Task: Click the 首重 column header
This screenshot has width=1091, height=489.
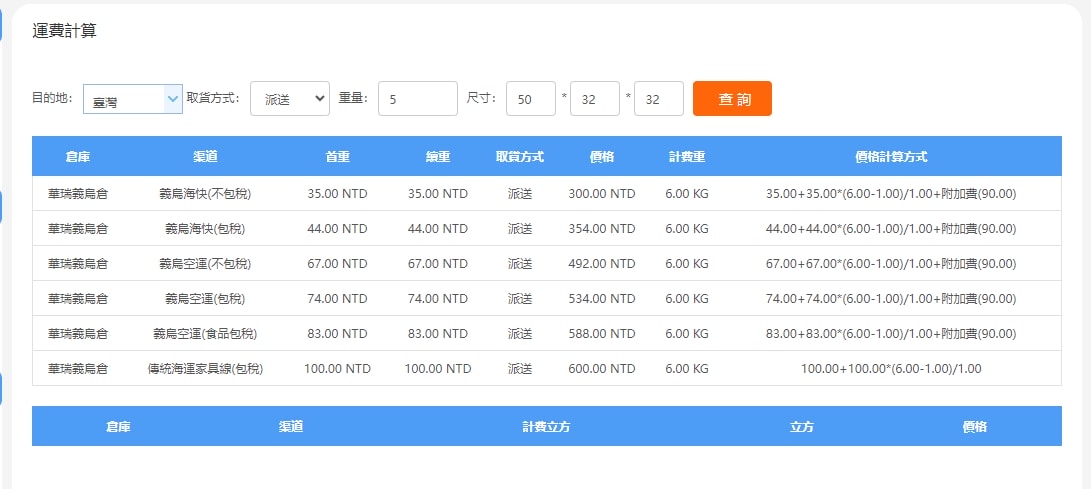Action: [x=337, y=157]
